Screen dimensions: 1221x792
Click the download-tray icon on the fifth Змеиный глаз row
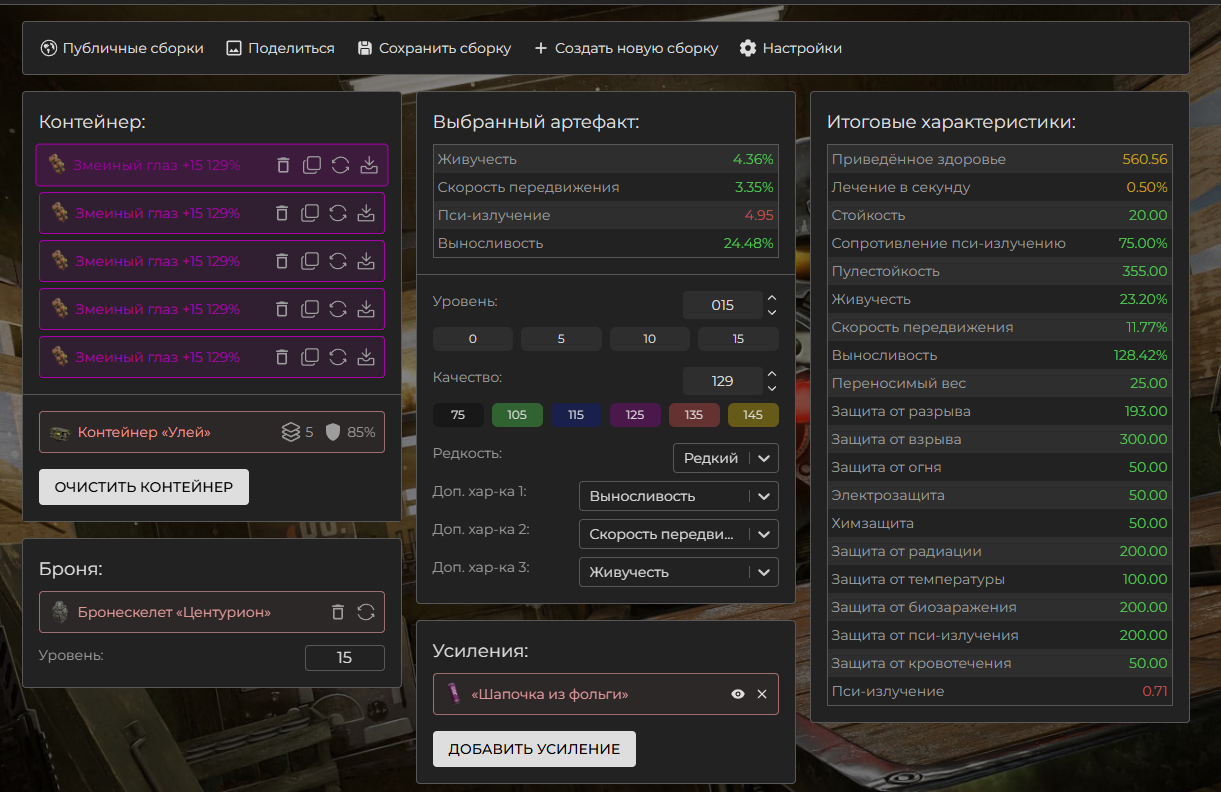pyautogui.click(x=366, y=357)
